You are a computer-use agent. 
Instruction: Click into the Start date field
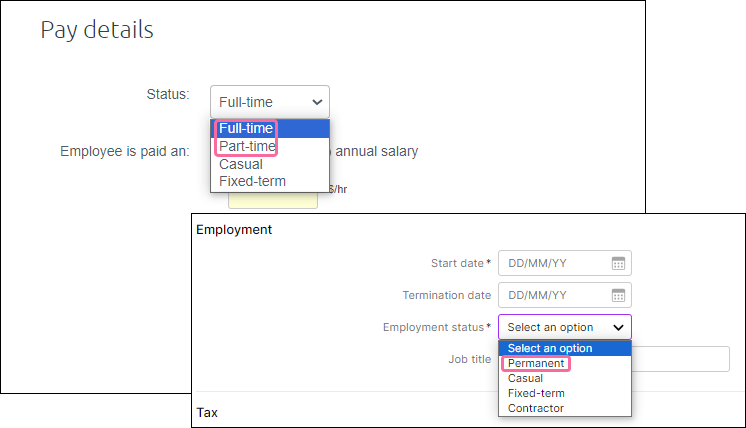tap(565, 263)
